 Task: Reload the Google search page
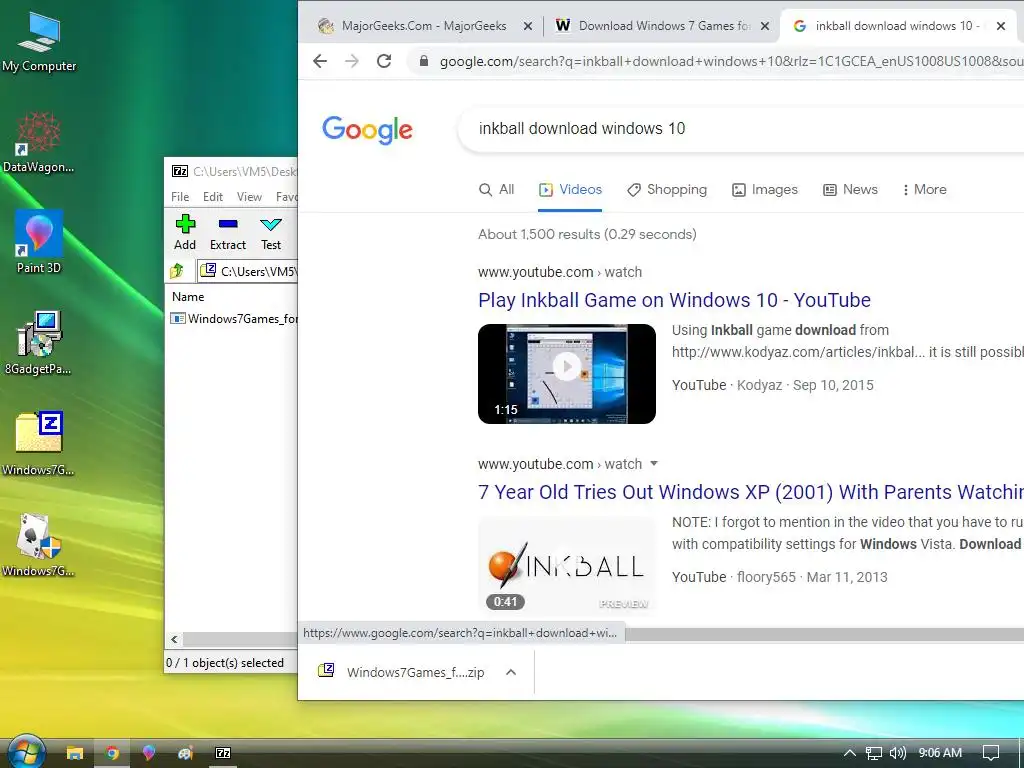coord(384,61)
